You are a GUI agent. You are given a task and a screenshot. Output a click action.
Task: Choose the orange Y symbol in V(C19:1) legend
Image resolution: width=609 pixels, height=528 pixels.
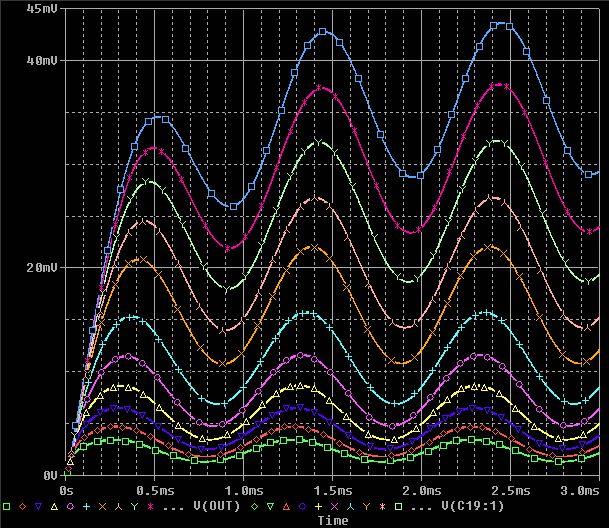[366, 506]
